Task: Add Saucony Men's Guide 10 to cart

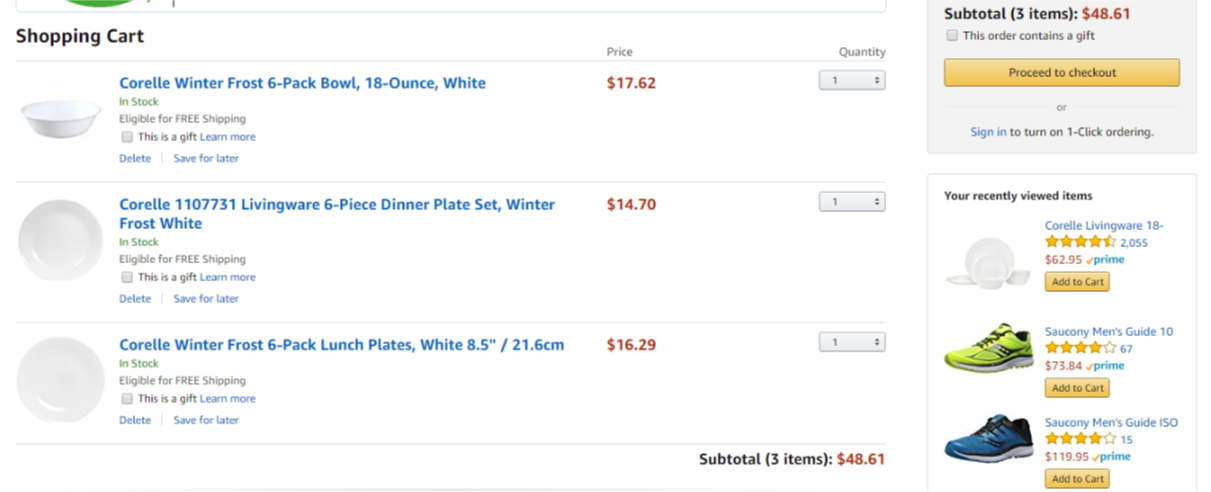Action: pyautogui.click(x=1077, y=388)
